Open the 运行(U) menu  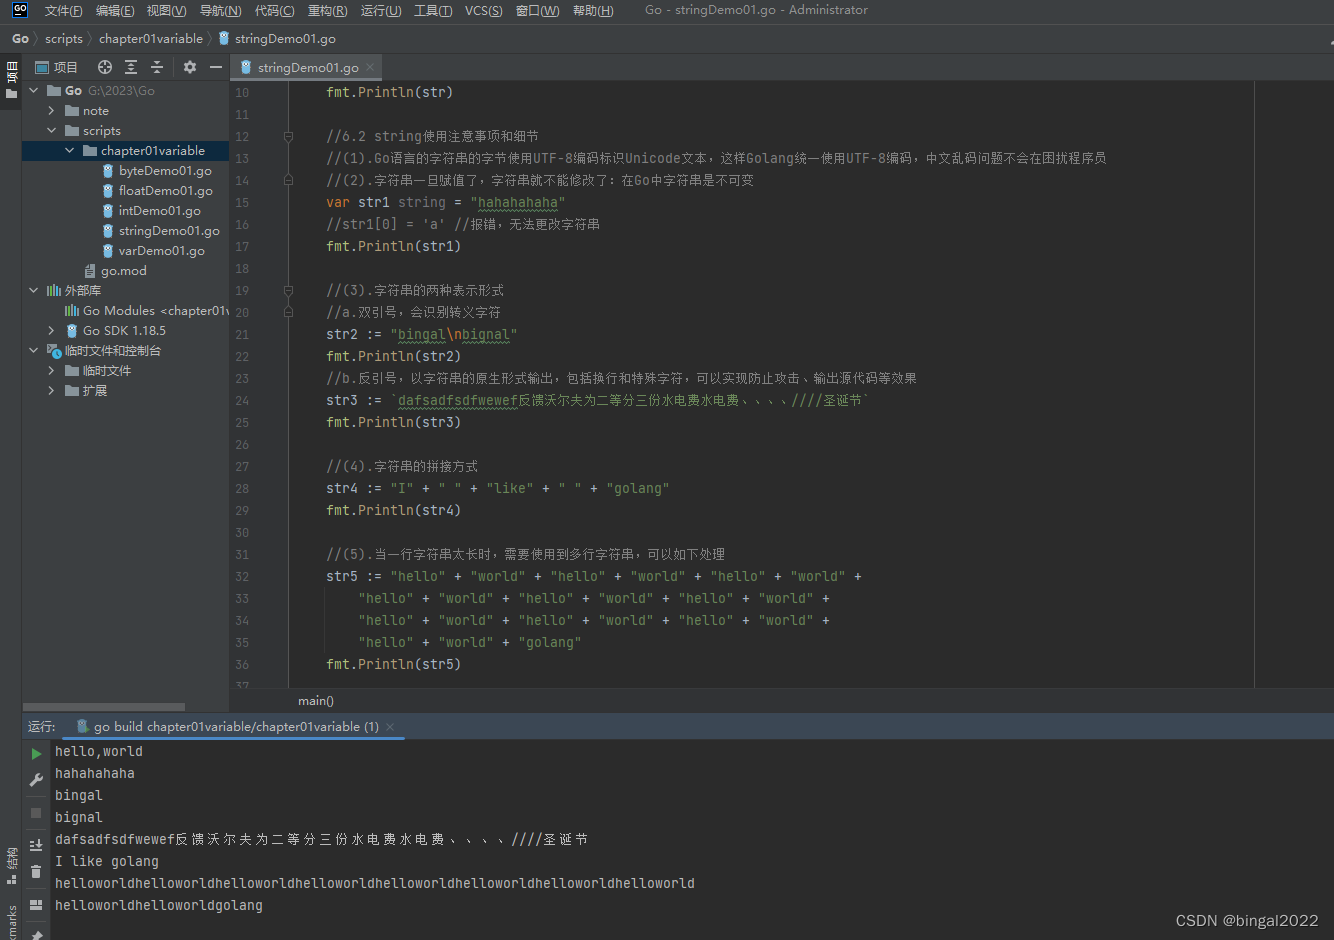point(381,10)
